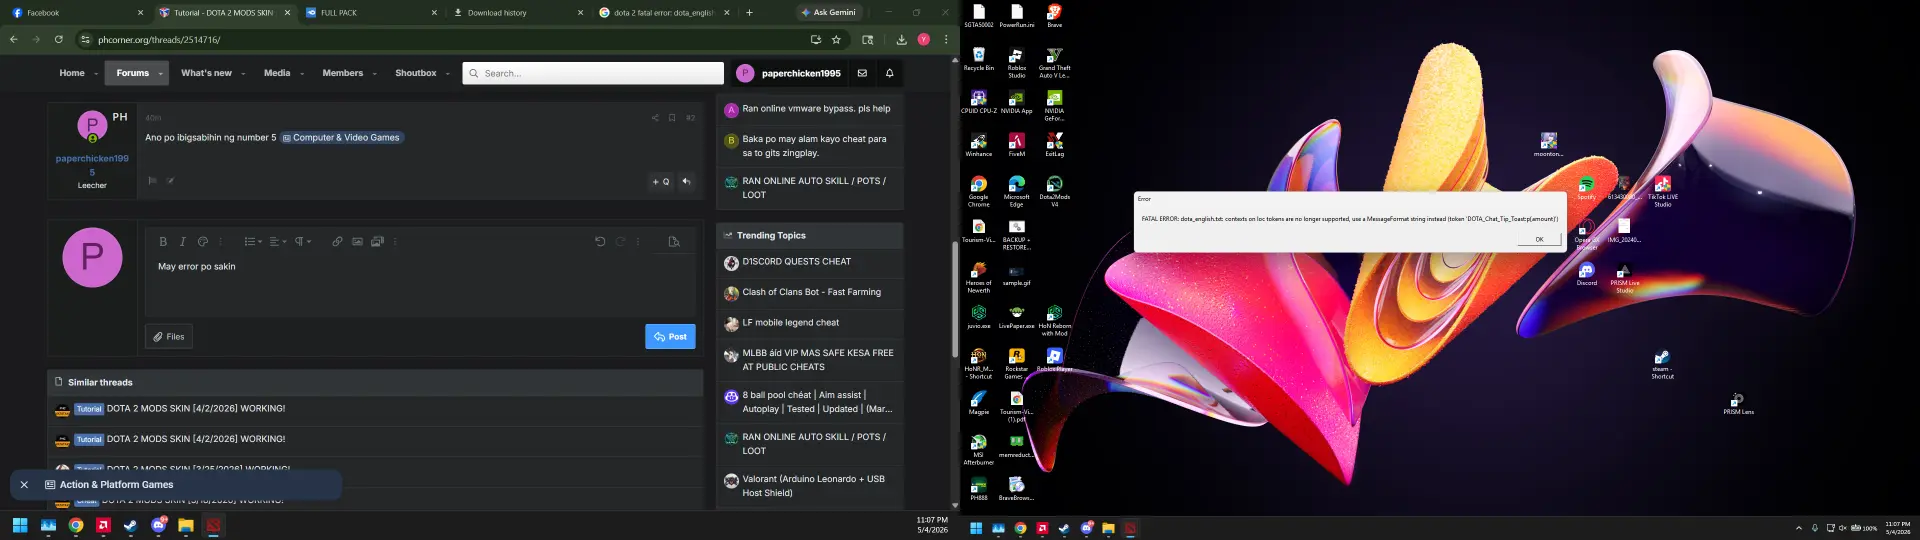Open the Media nav item
The width and height of the screenshot is (1920, 540).
coord(277,73)
